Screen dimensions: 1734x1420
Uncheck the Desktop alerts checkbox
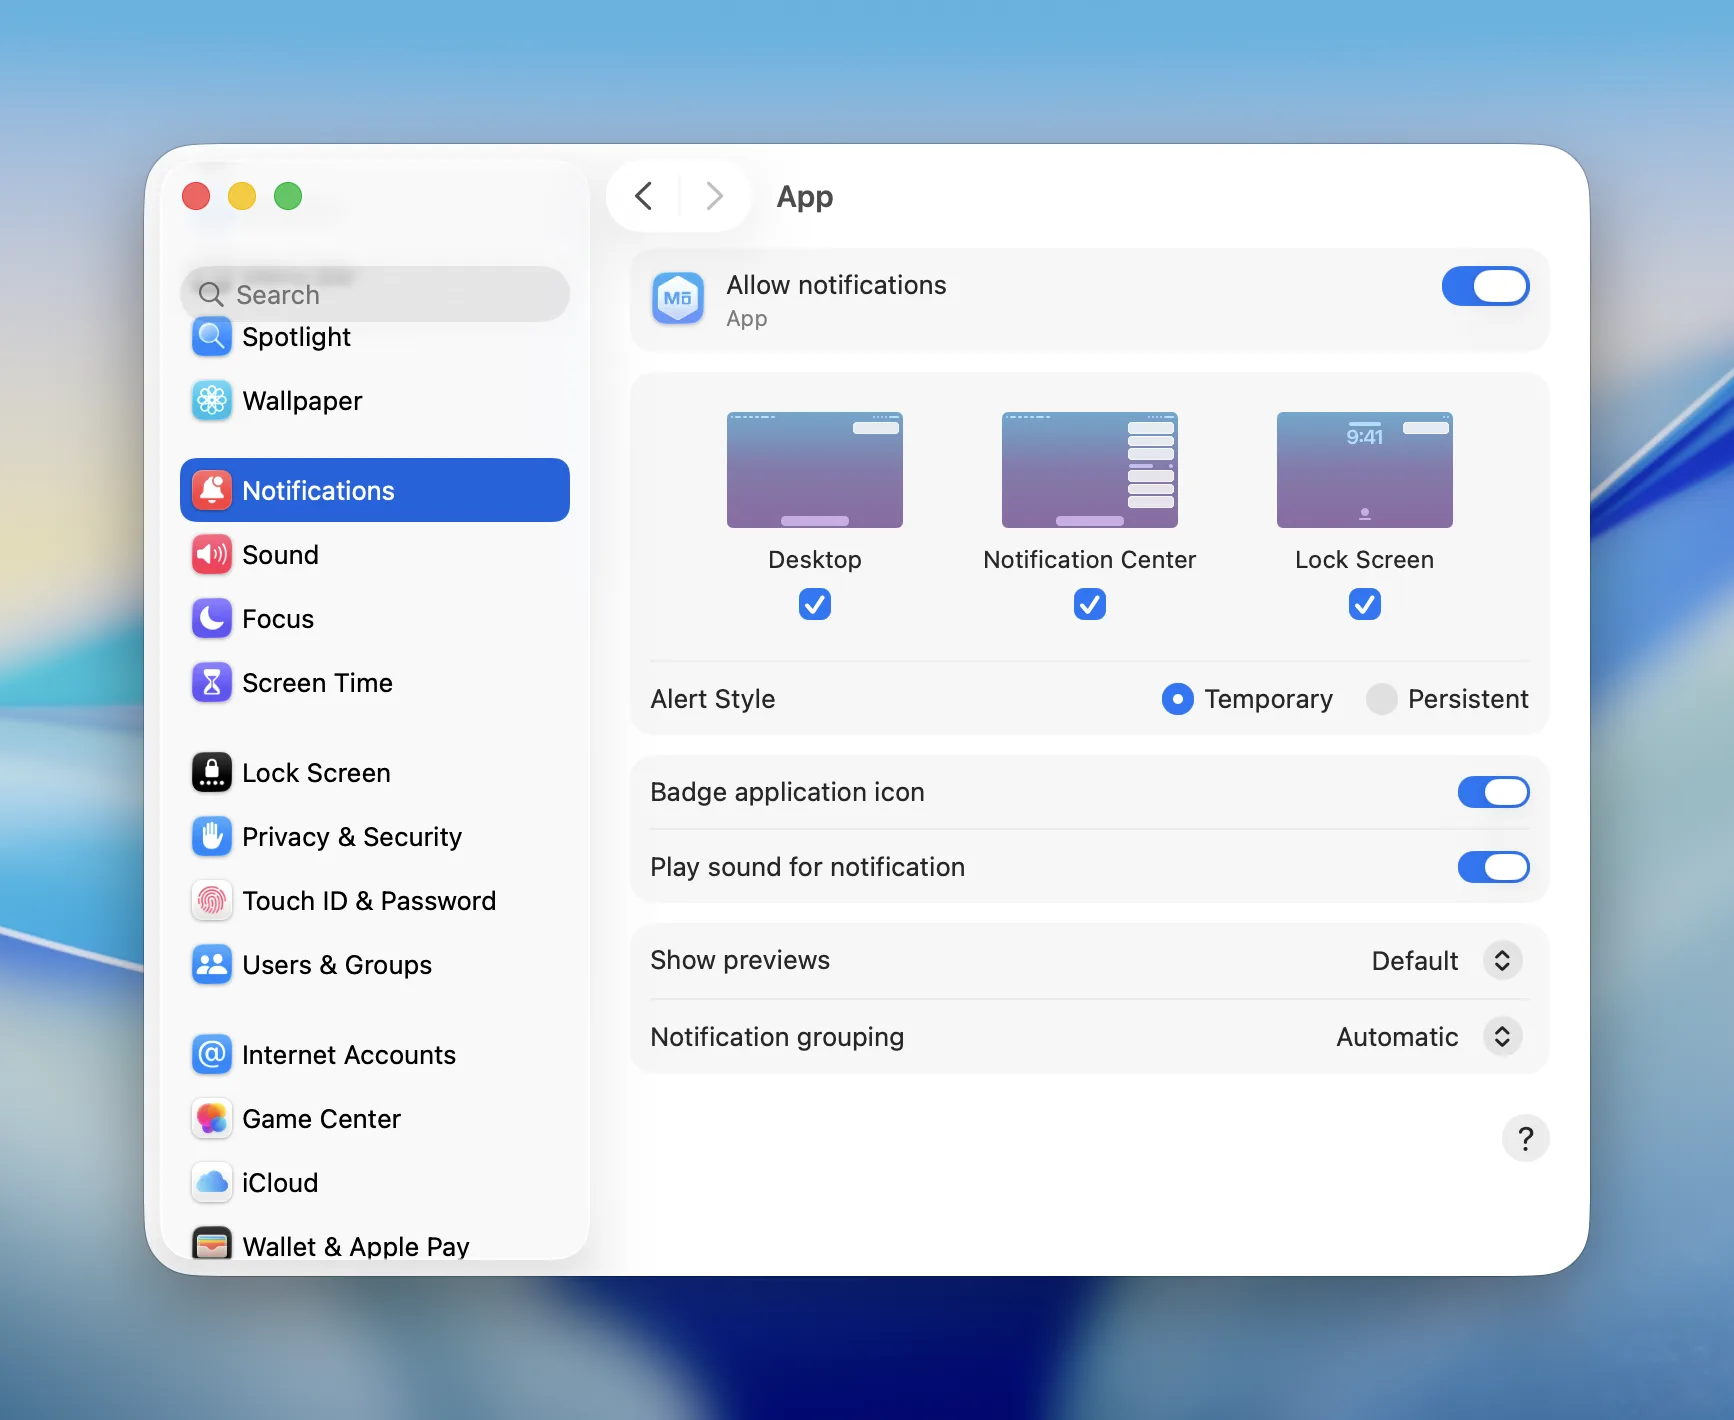coord(814,604)
